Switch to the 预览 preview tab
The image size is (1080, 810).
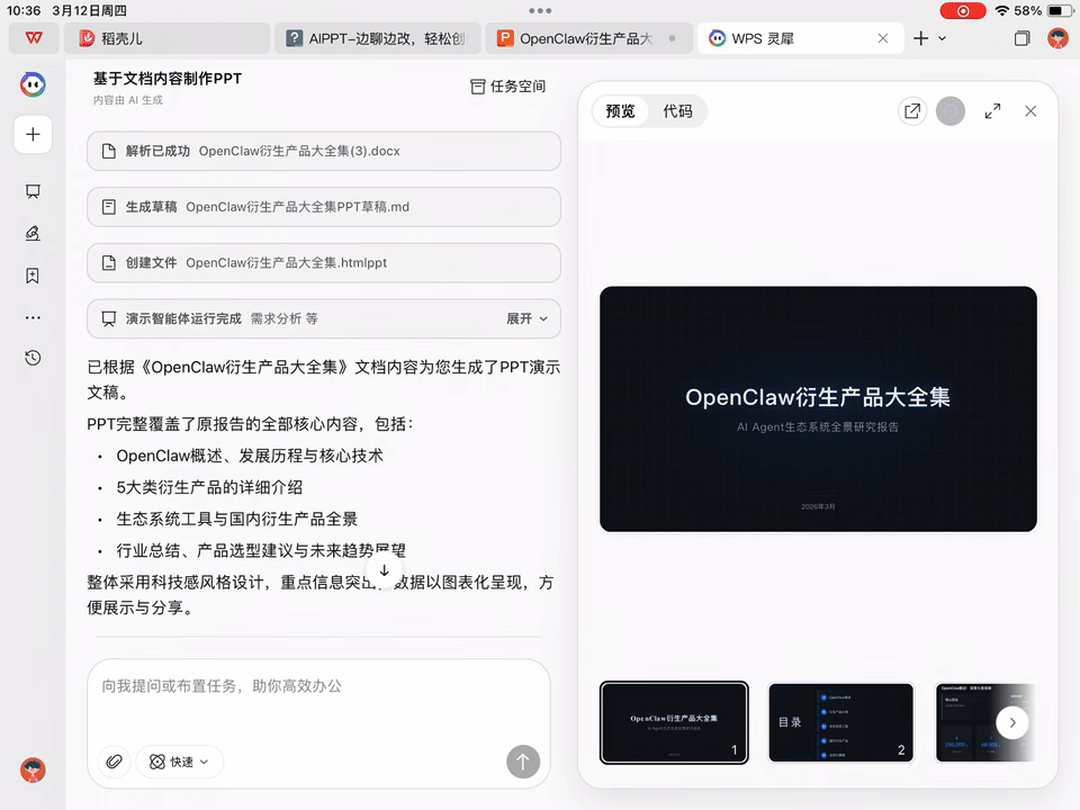coord(621,111)
